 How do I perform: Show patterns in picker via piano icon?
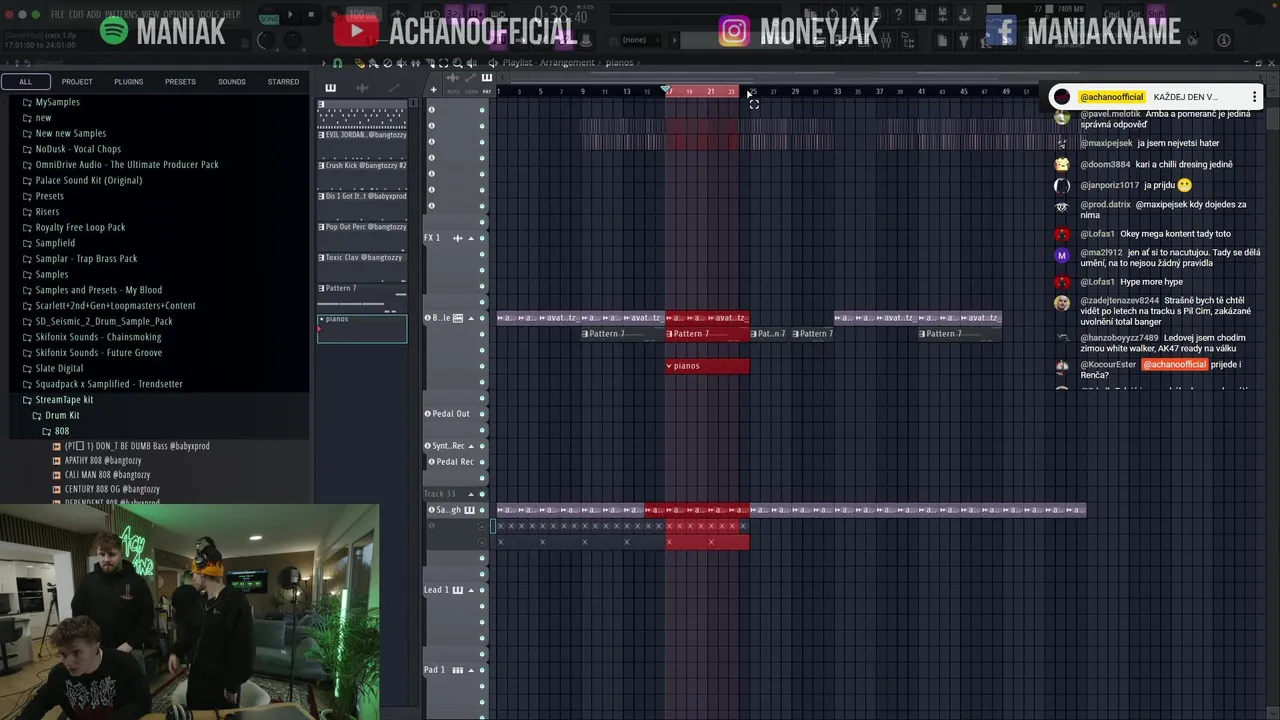click(330, 88)
